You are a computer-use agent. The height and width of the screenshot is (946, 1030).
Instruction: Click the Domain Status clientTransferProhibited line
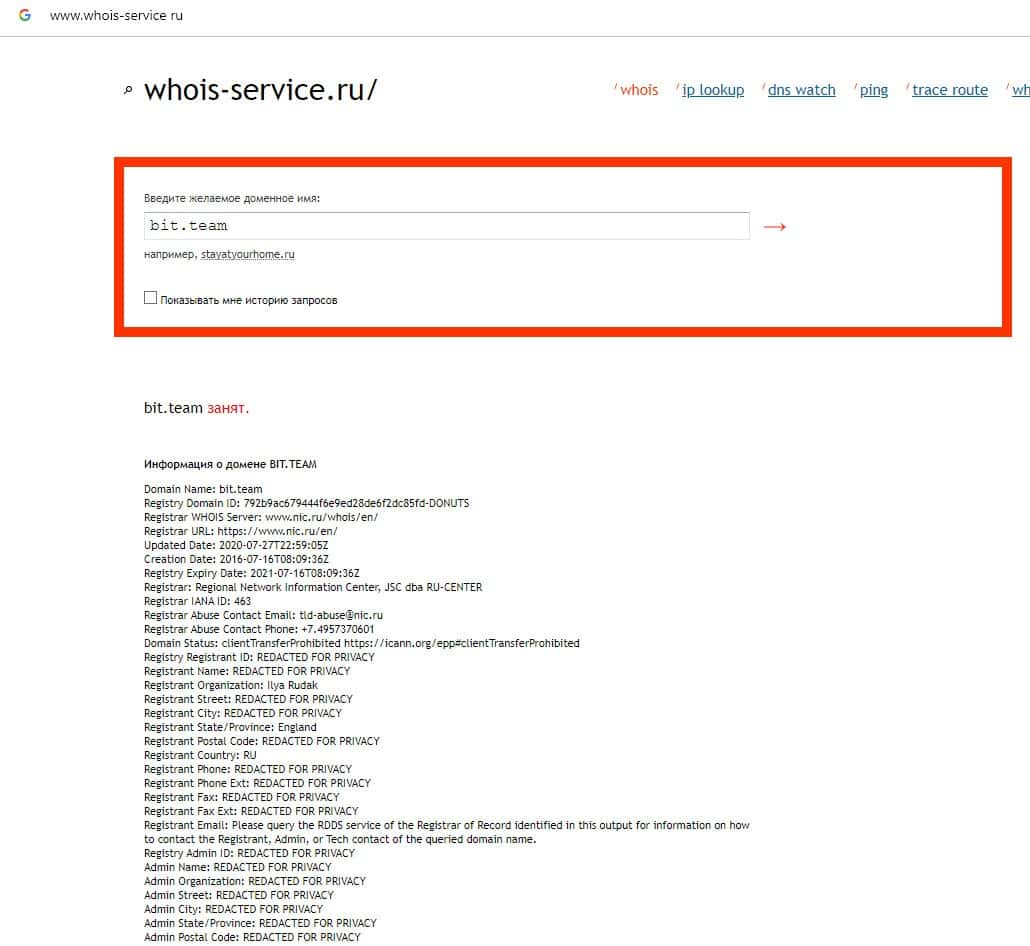coord(362,643)
